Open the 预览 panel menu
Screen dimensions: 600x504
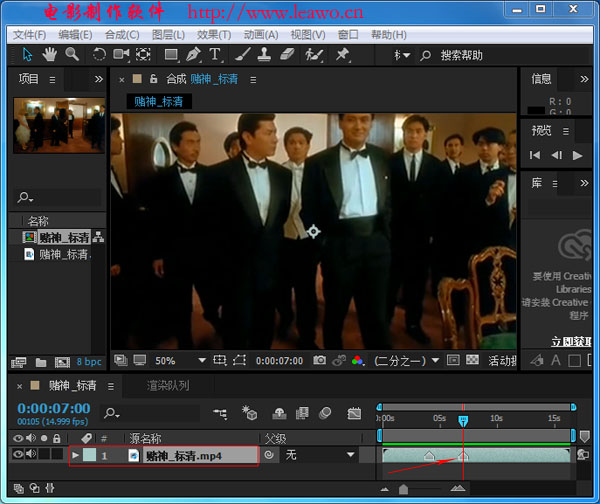click(566, 131)
